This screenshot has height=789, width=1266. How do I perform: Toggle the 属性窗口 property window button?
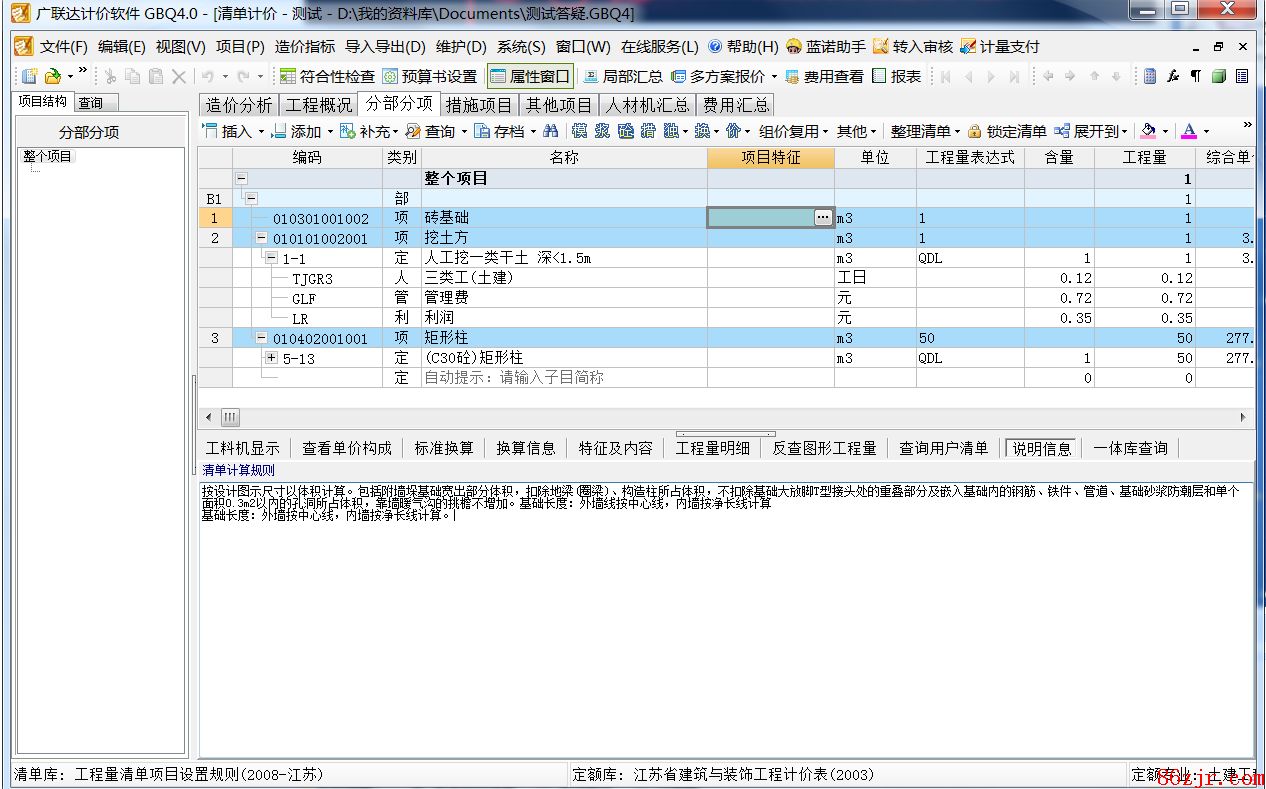(530, 76)
